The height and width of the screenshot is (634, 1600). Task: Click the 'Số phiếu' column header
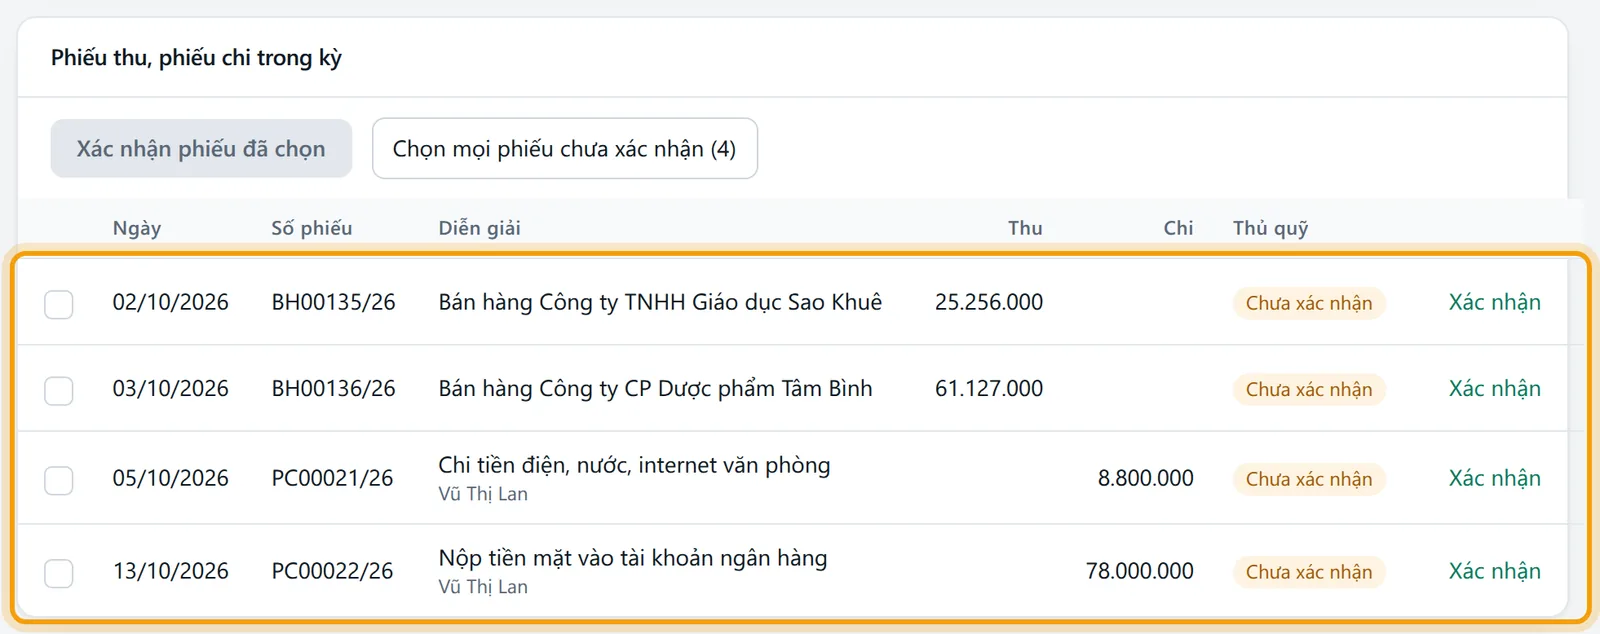(x=312, y=228)
